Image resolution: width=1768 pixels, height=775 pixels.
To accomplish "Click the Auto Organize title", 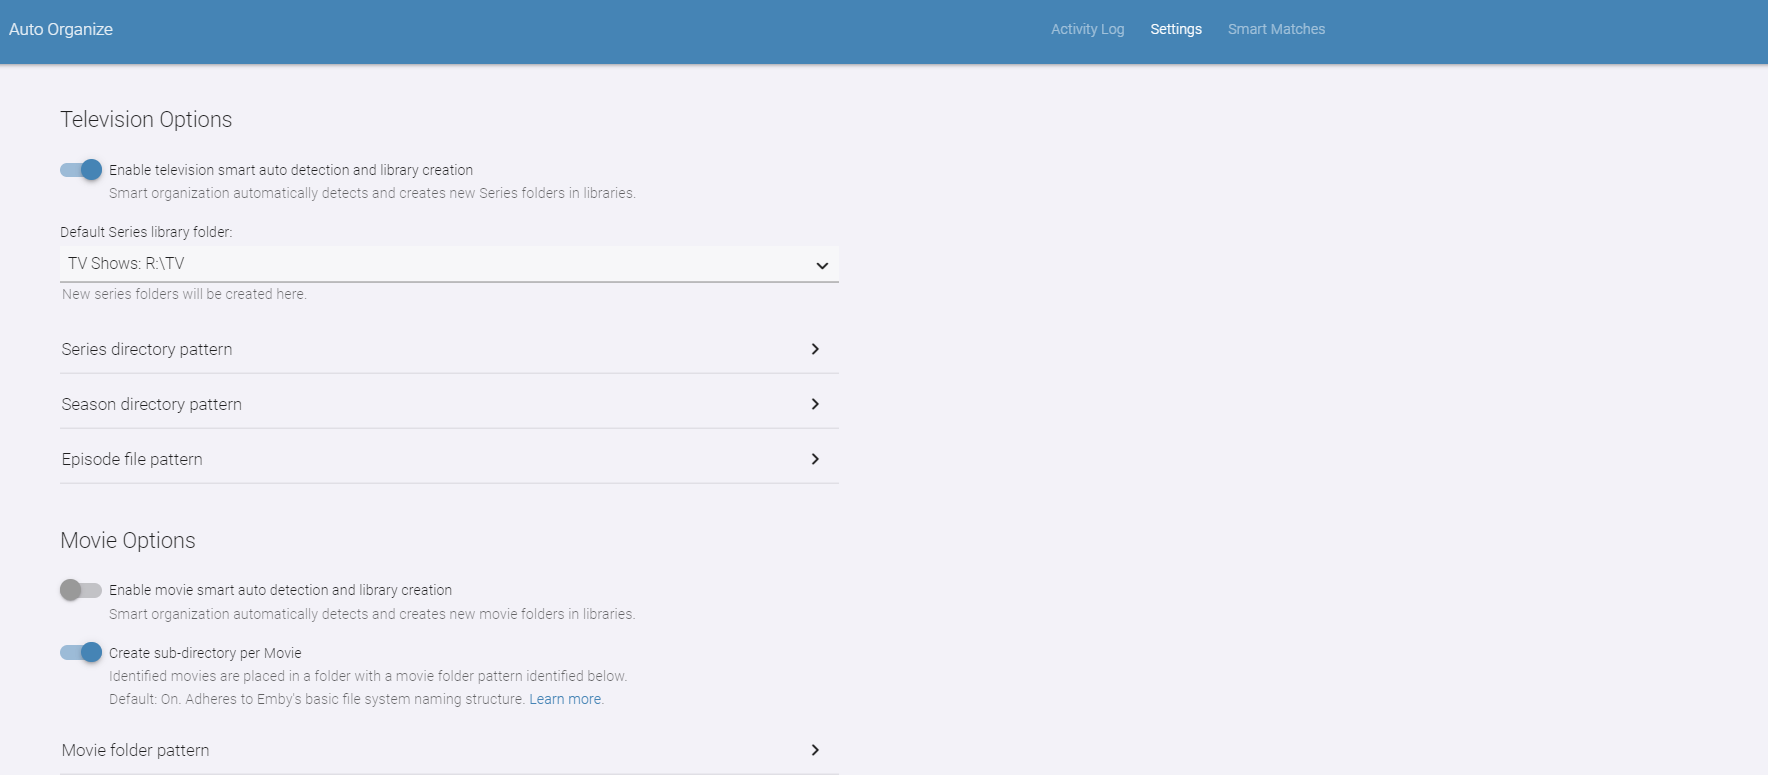I will point(61,30).
